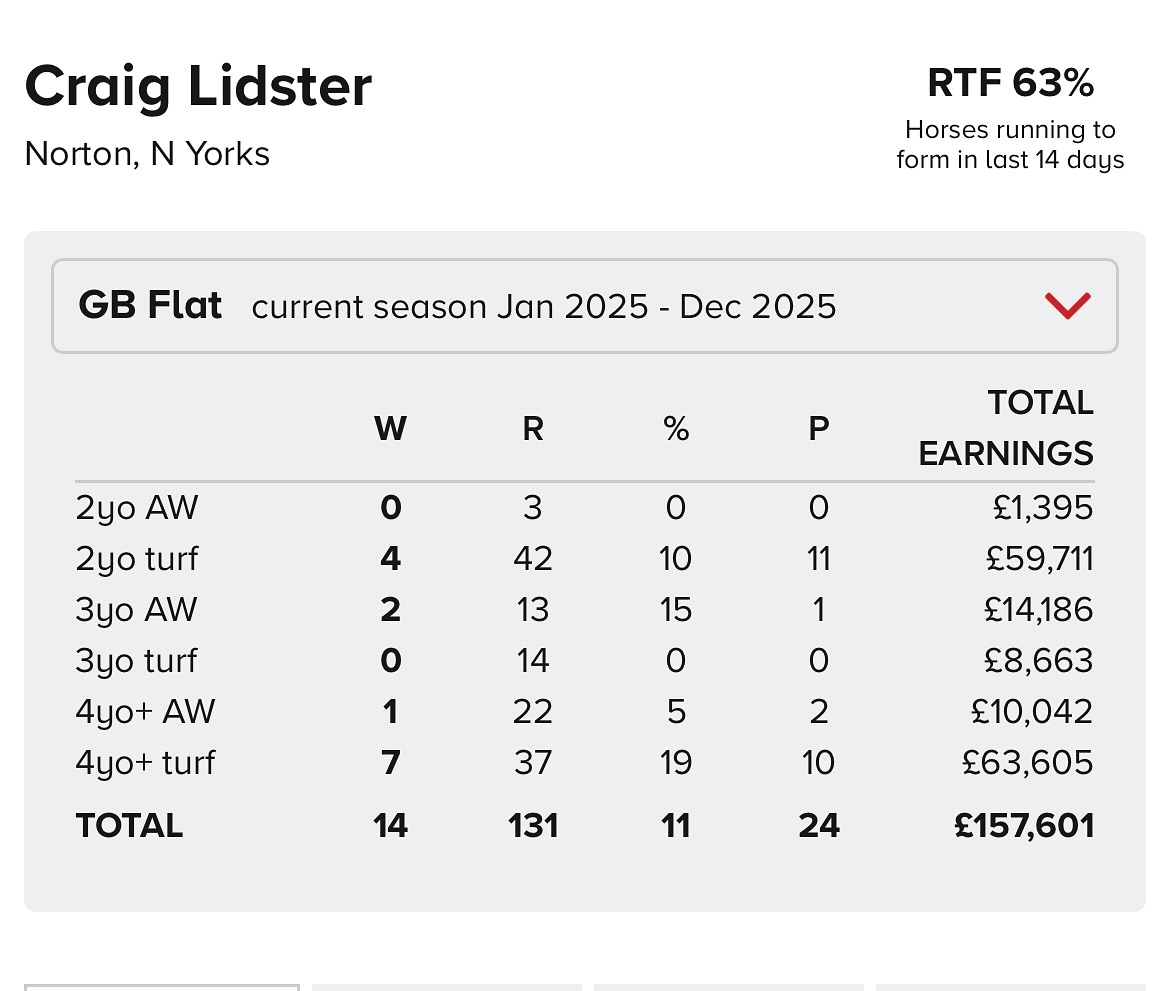Select the 3yo turf row label
Screen dimensions: 1170x991
(x=136, y=661)
